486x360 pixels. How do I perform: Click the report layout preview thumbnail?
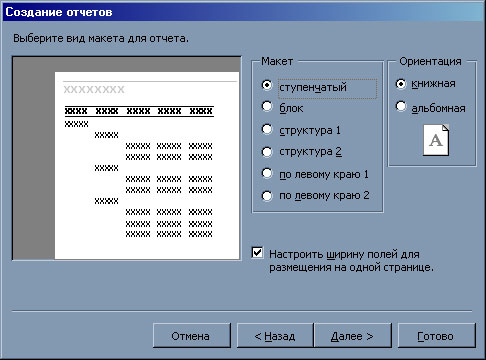tap(127, 158)
